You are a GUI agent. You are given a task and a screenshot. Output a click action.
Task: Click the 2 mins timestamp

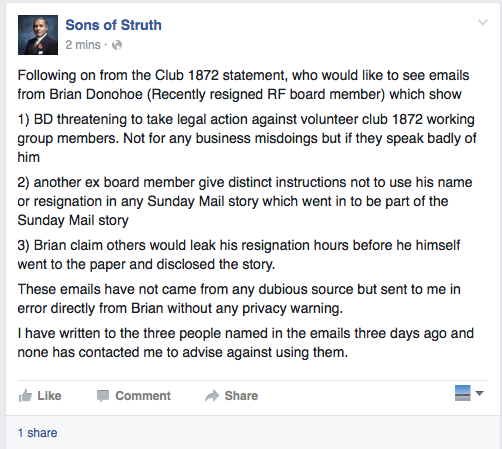[83, 45]
